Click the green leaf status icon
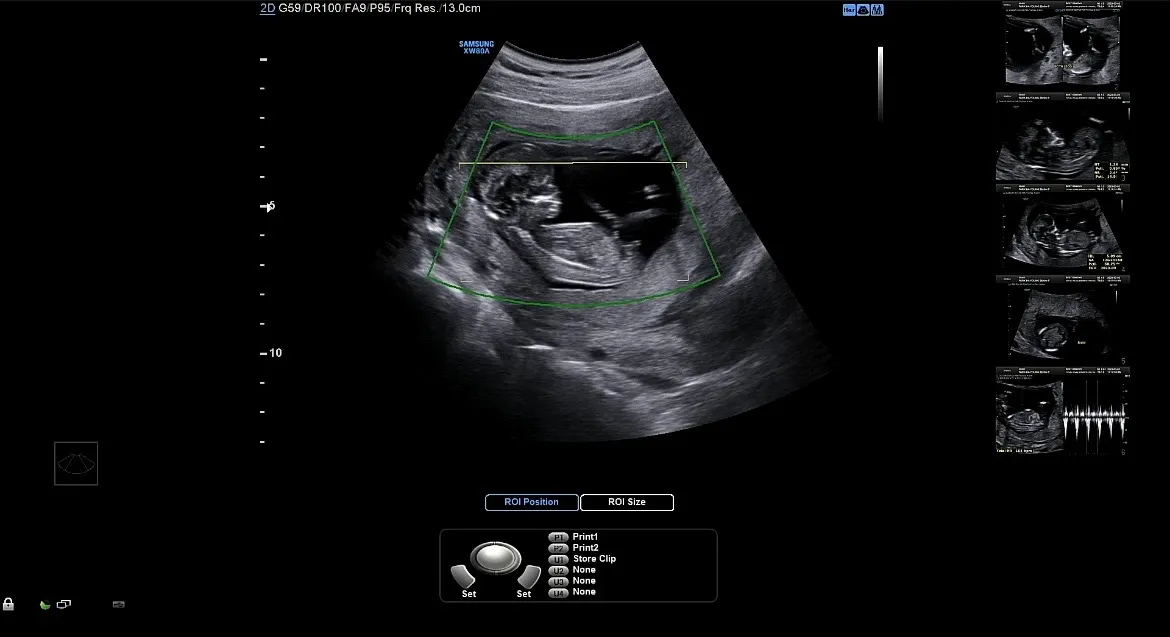The height and width of the screenshot is (637, 1170). click(x=45, y=605)
